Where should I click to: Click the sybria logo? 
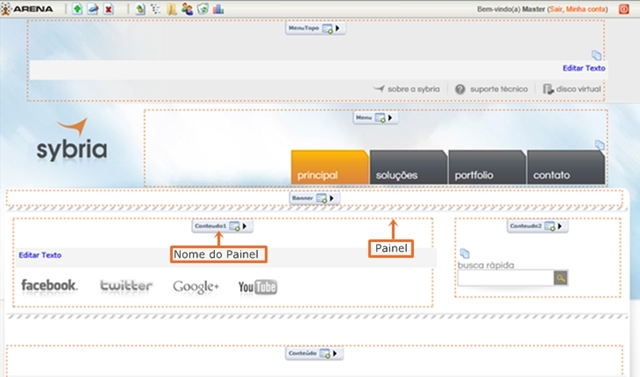coord(72,140)
